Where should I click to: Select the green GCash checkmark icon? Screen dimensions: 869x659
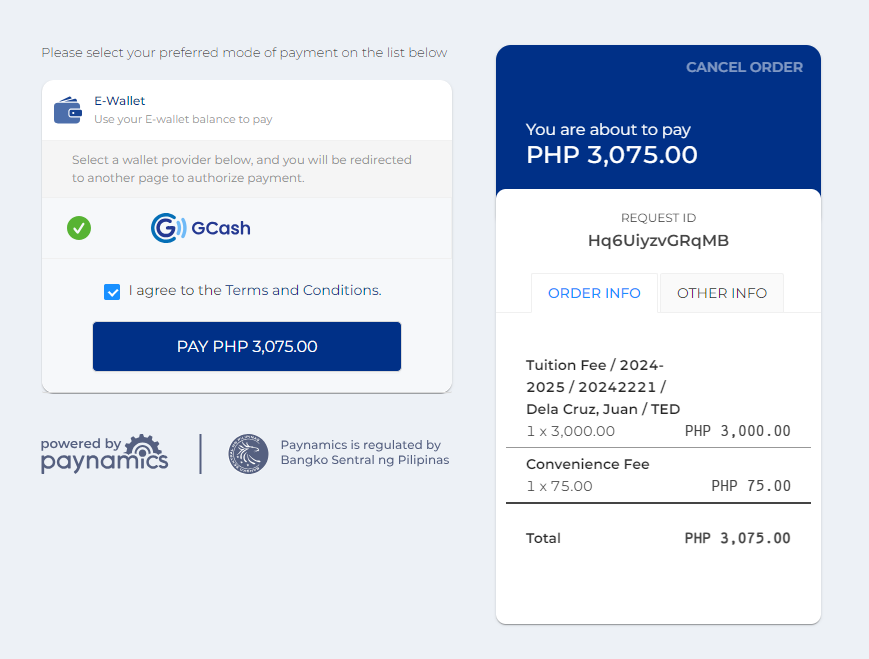[79, 228]
